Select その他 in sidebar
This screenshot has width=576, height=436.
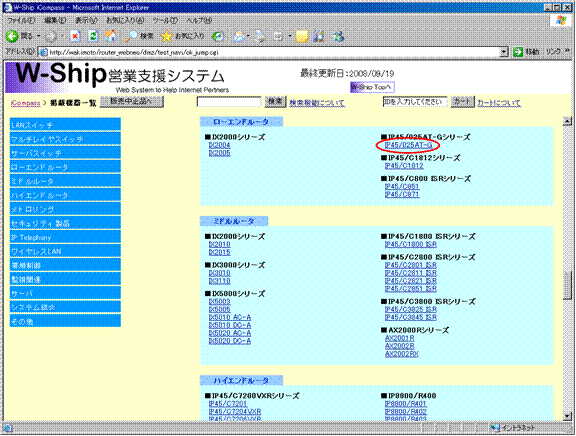pyautogui.click(x=65, y=321)
